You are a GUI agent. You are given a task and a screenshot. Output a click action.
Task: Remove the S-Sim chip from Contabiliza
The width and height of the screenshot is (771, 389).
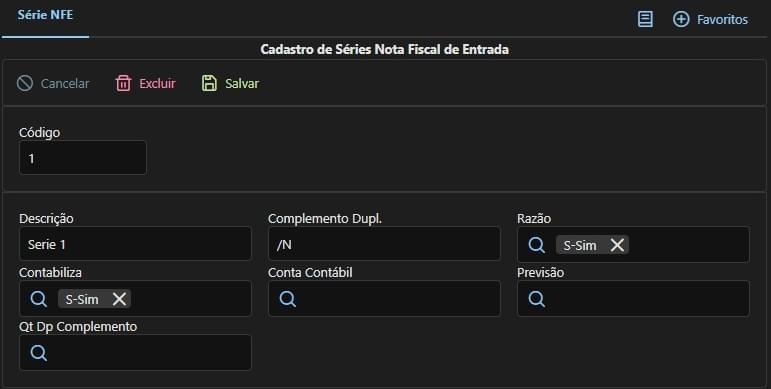[119, 299]
